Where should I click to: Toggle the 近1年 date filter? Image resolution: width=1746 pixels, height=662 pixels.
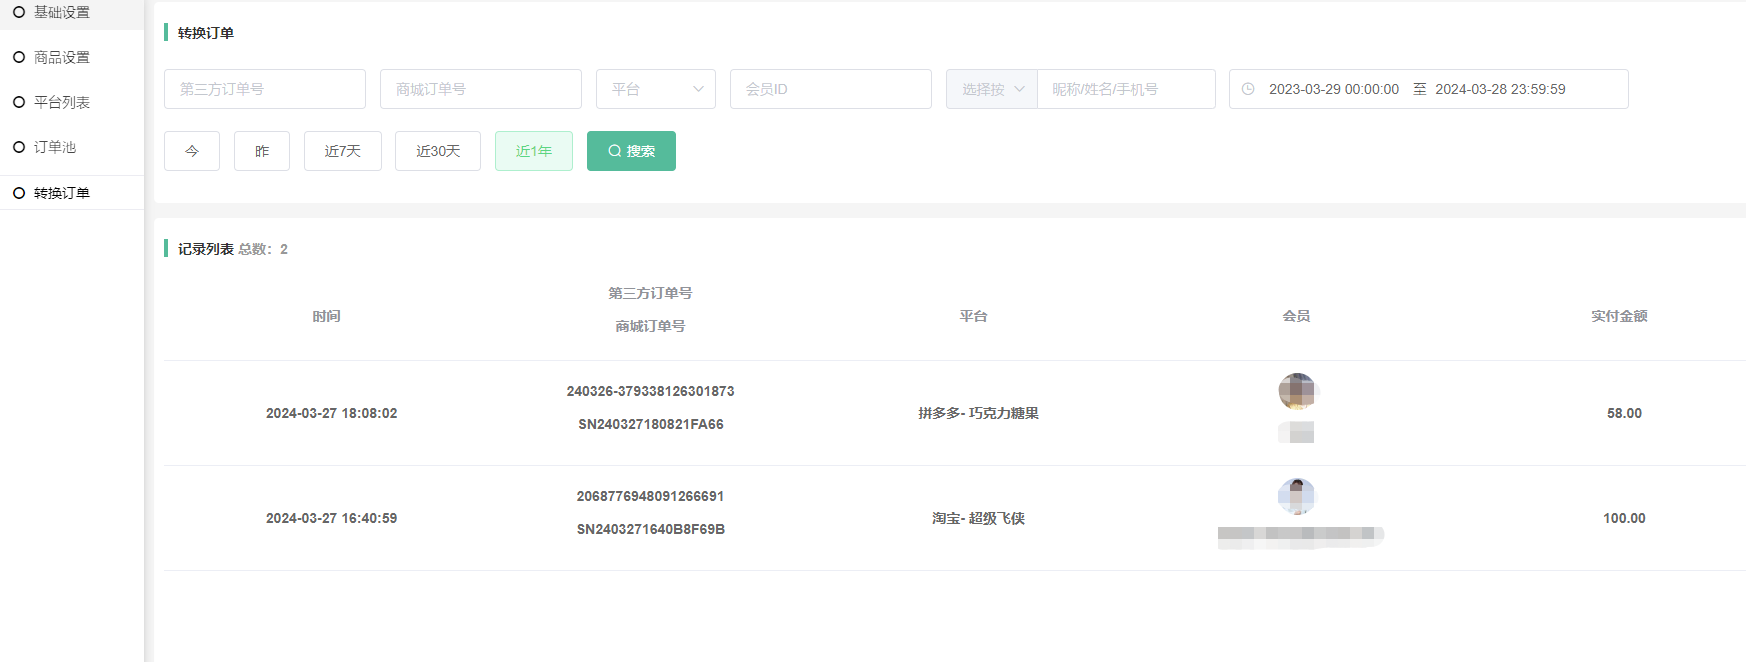pos(533,151)
